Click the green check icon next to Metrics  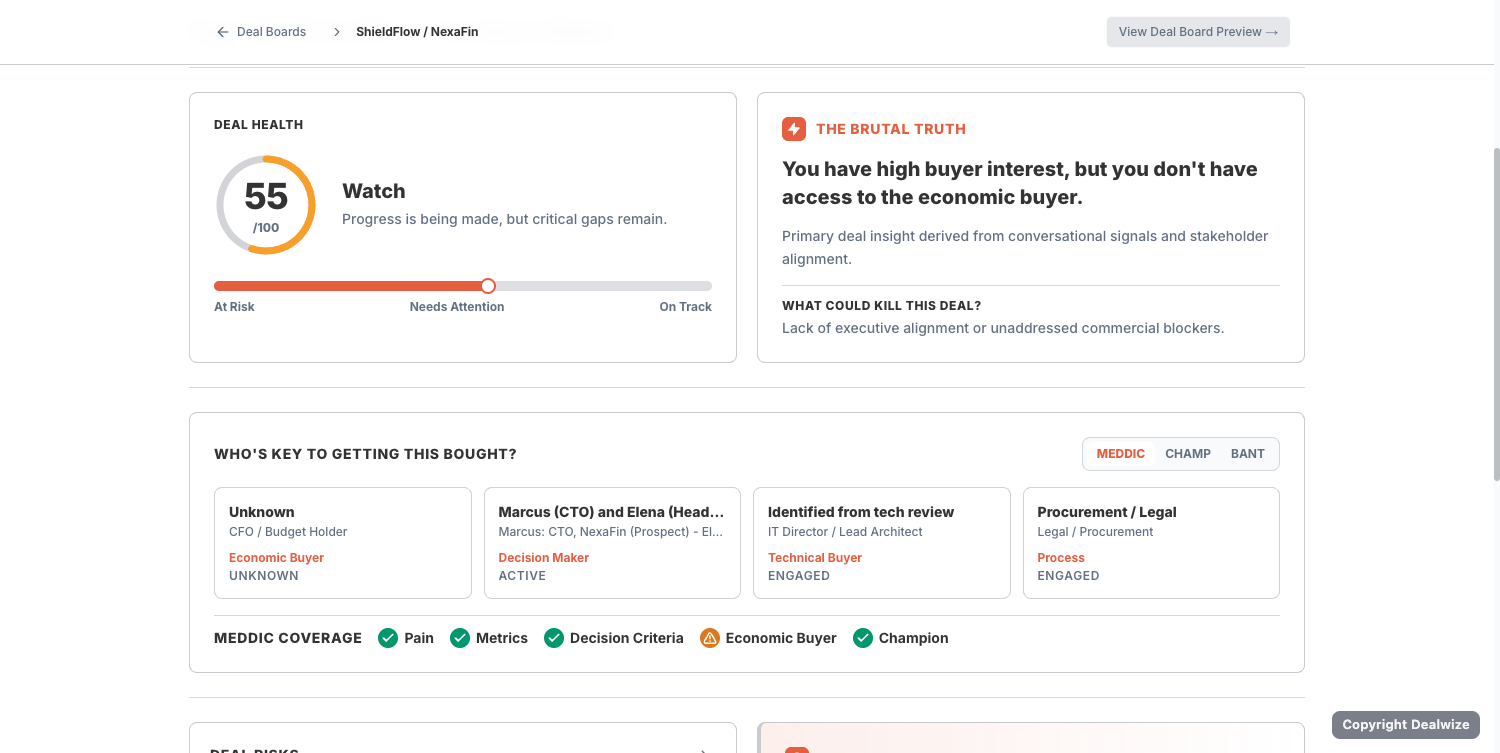point(460,638)
